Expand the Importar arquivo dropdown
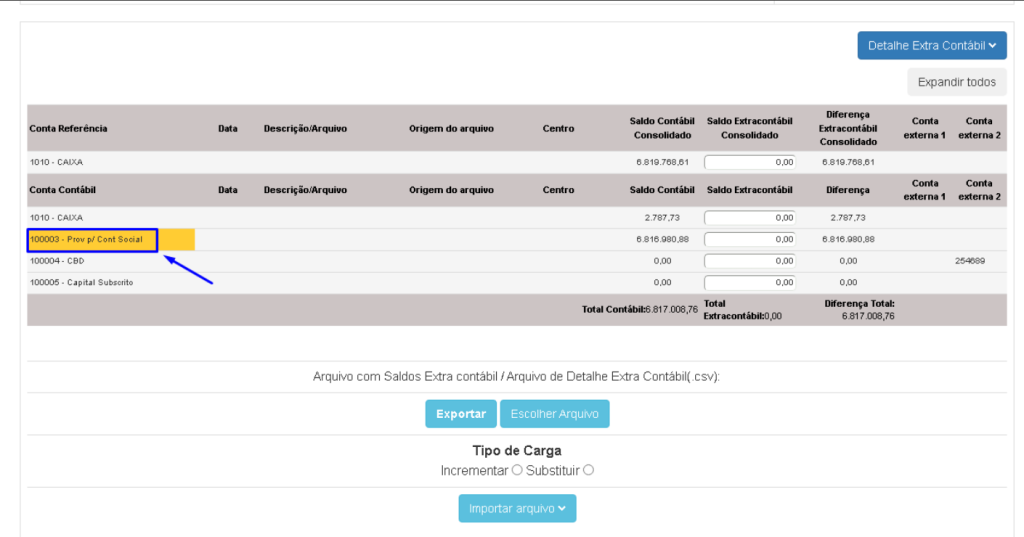Viewport: 1024px width, 537px height. 517,508
